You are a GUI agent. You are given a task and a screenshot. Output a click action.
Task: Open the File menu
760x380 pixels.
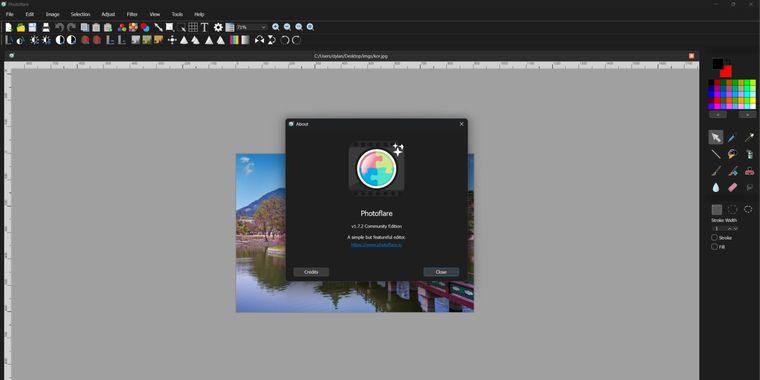click(10, 15)
